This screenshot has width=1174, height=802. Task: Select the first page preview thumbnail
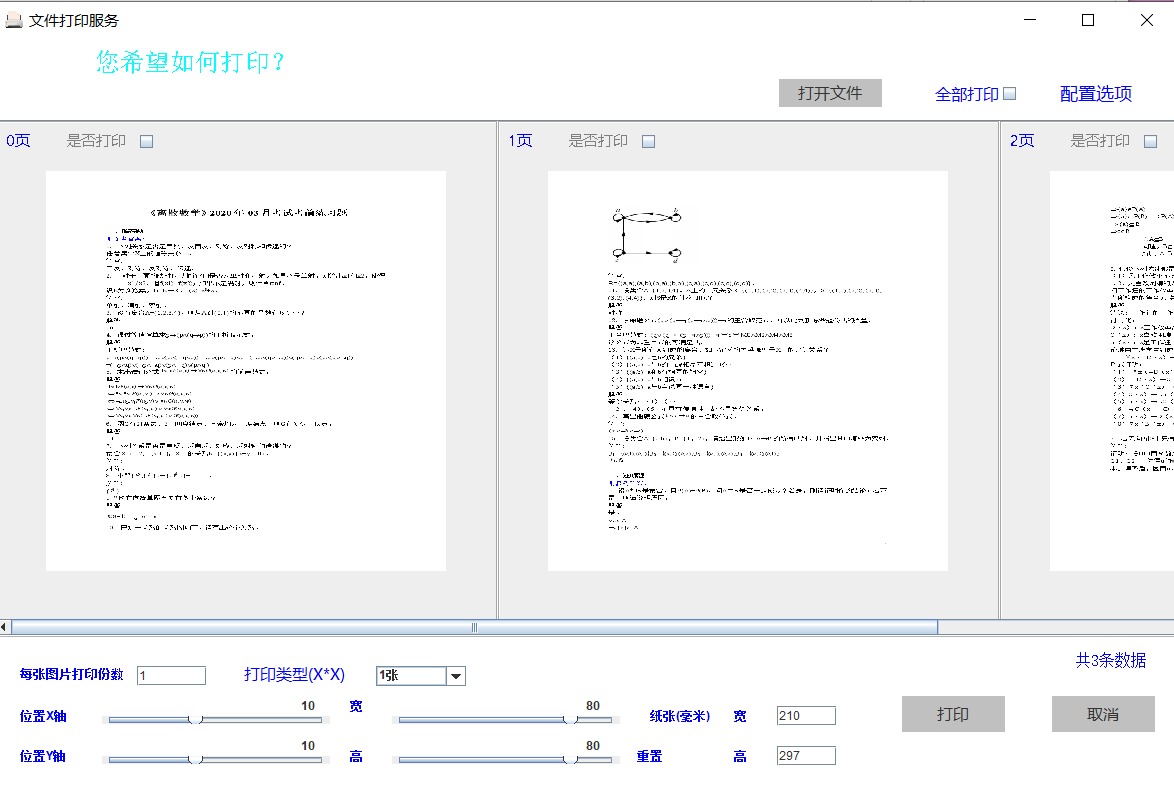(245, 370)
